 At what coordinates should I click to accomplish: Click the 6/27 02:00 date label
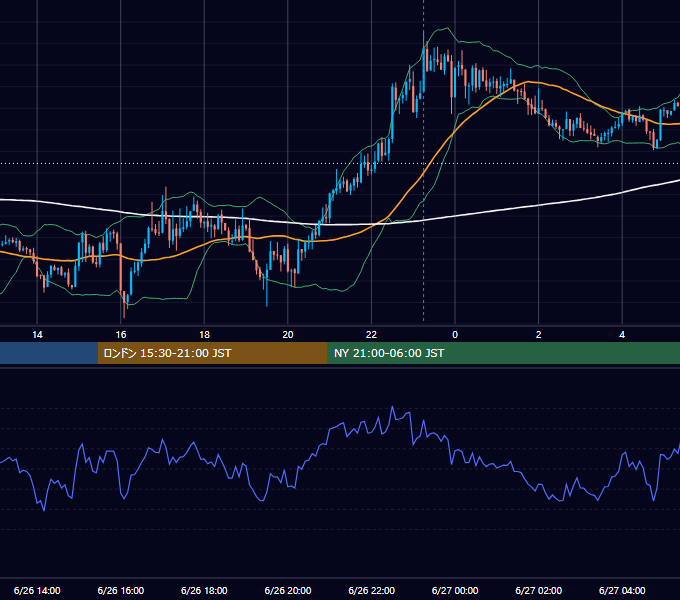(539, 590)
